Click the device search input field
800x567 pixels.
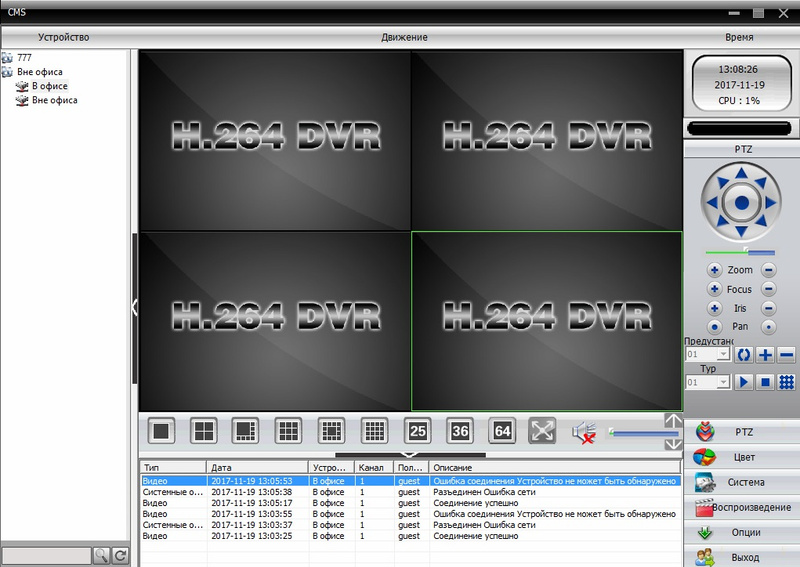tap(46, 555)
